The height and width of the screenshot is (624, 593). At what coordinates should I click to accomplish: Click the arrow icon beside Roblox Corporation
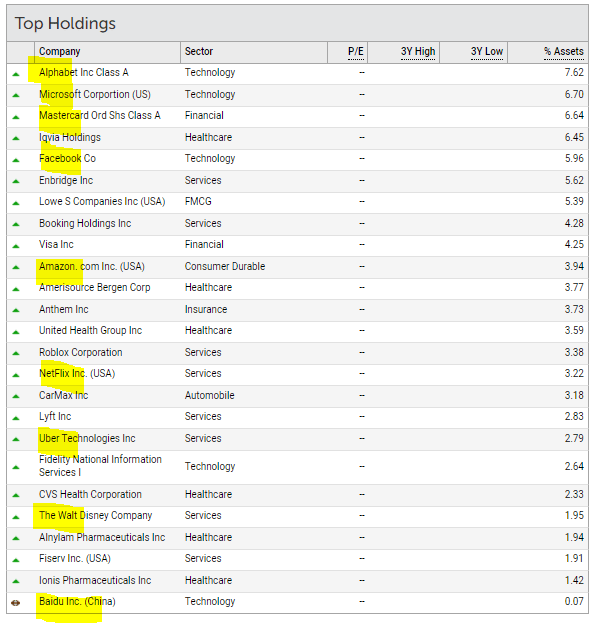(x=16, y=353)
